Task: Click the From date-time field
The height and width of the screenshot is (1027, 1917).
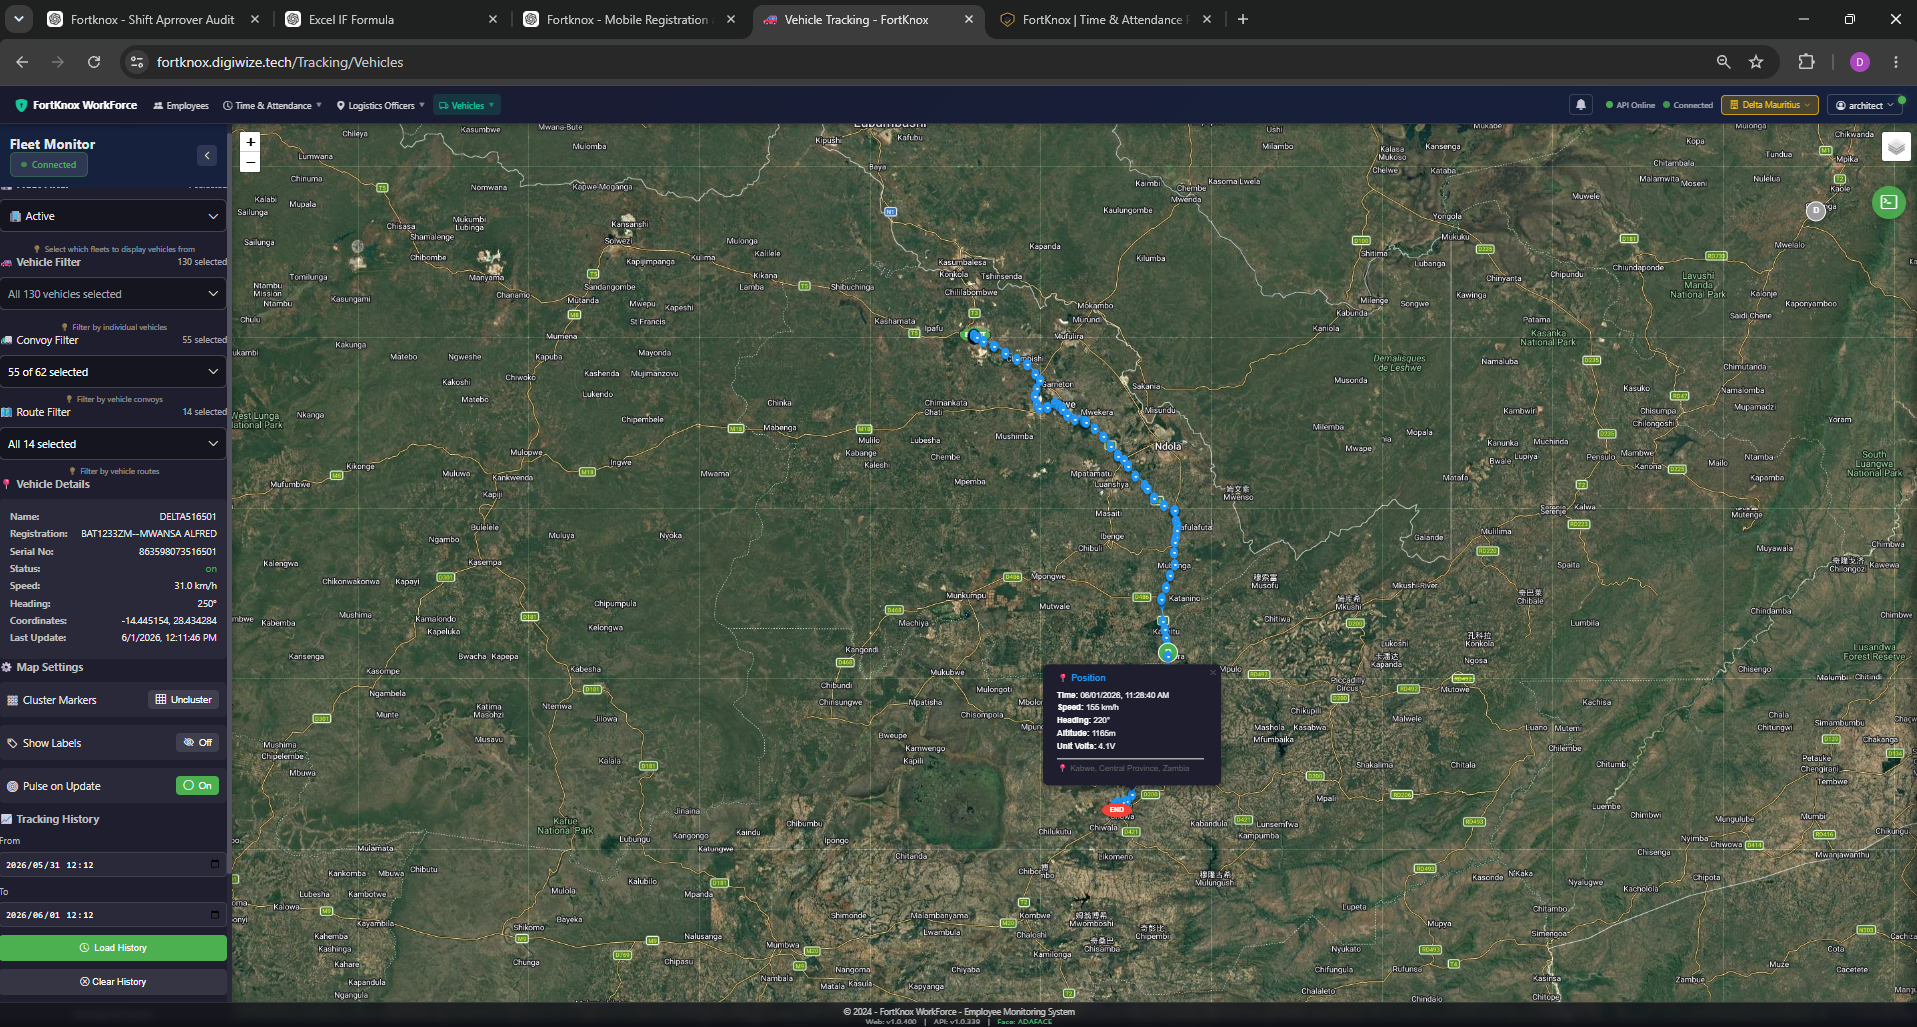Action: point(113,865)
